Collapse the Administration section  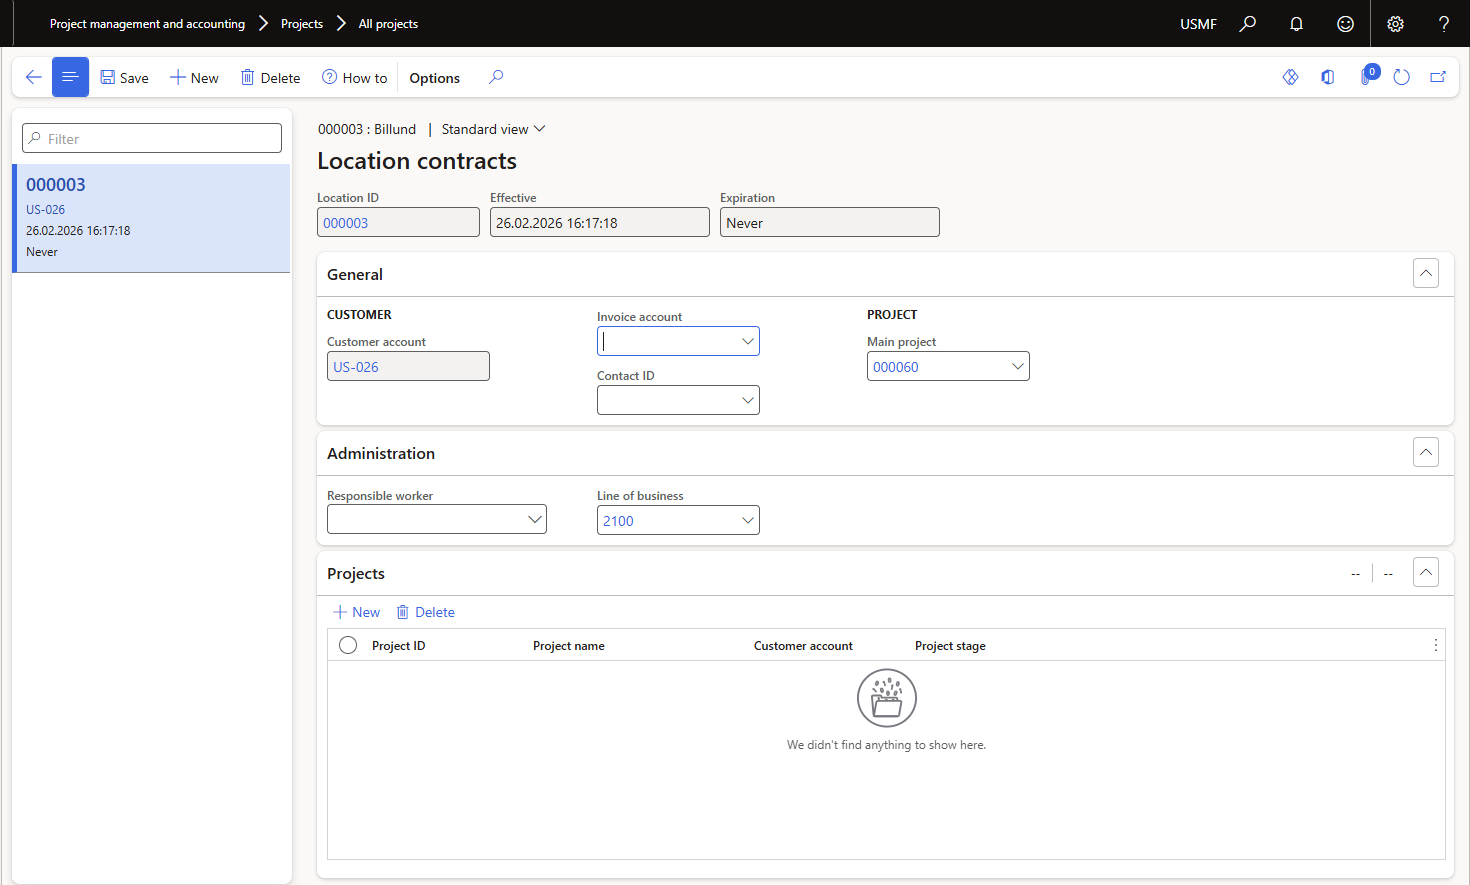pos(1425,452)
